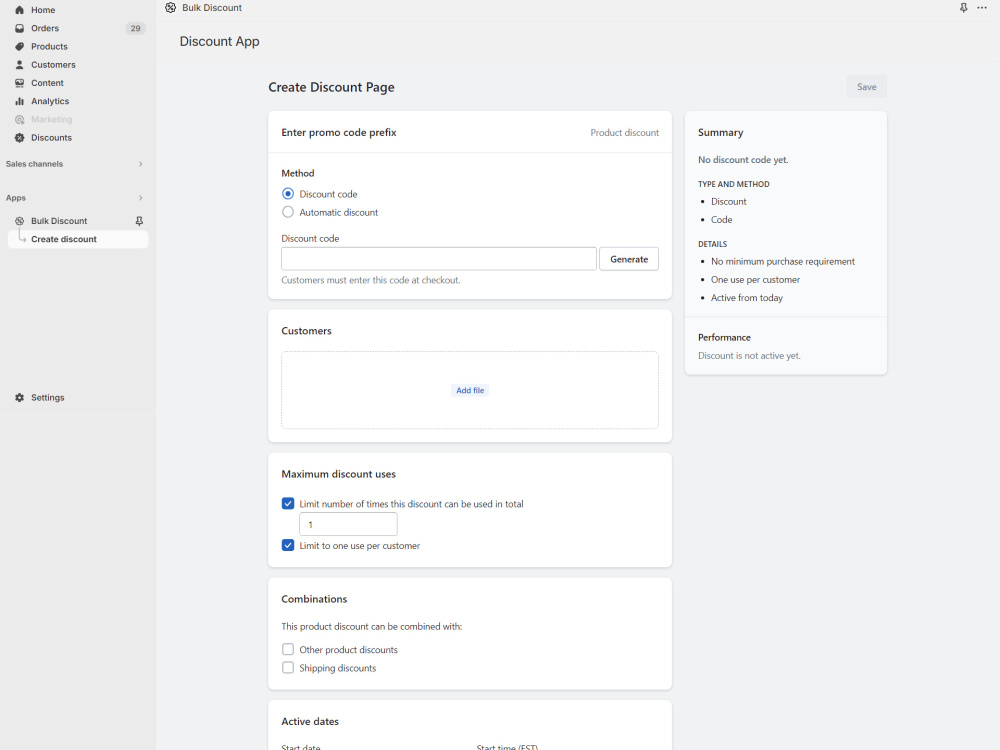Expand the Sales channels section chevron
Screen dimensions: 1000x750
point(140,164)
